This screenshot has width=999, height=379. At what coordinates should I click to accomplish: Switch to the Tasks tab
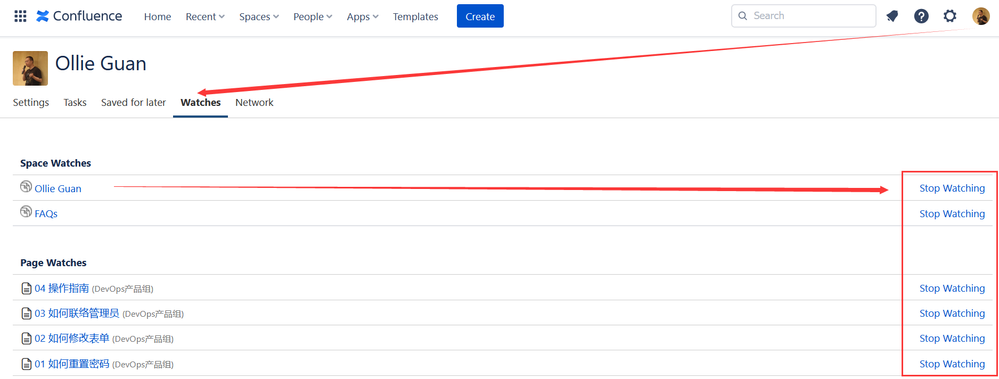tap(75, 103)
